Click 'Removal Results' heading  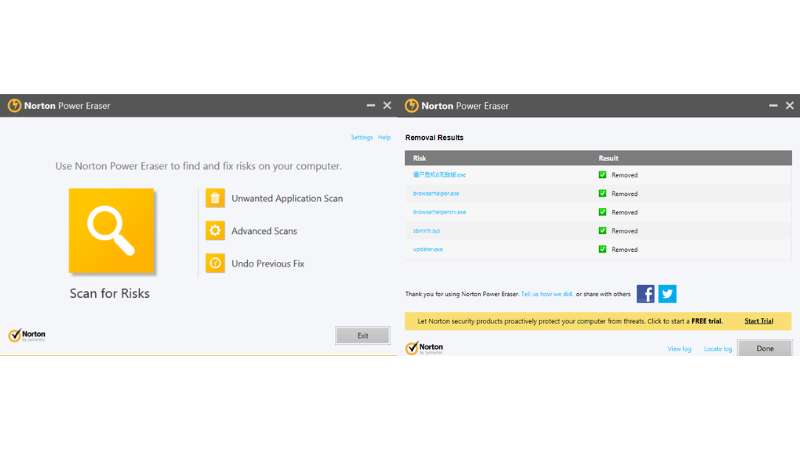click(x=434, y=137)
